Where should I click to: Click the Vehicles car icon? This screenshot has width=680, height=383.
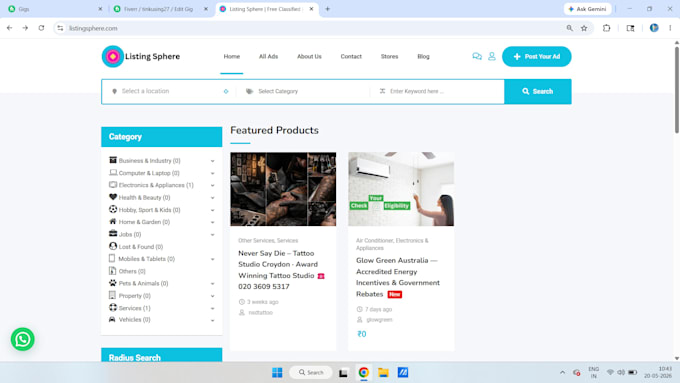pos(112,320)
